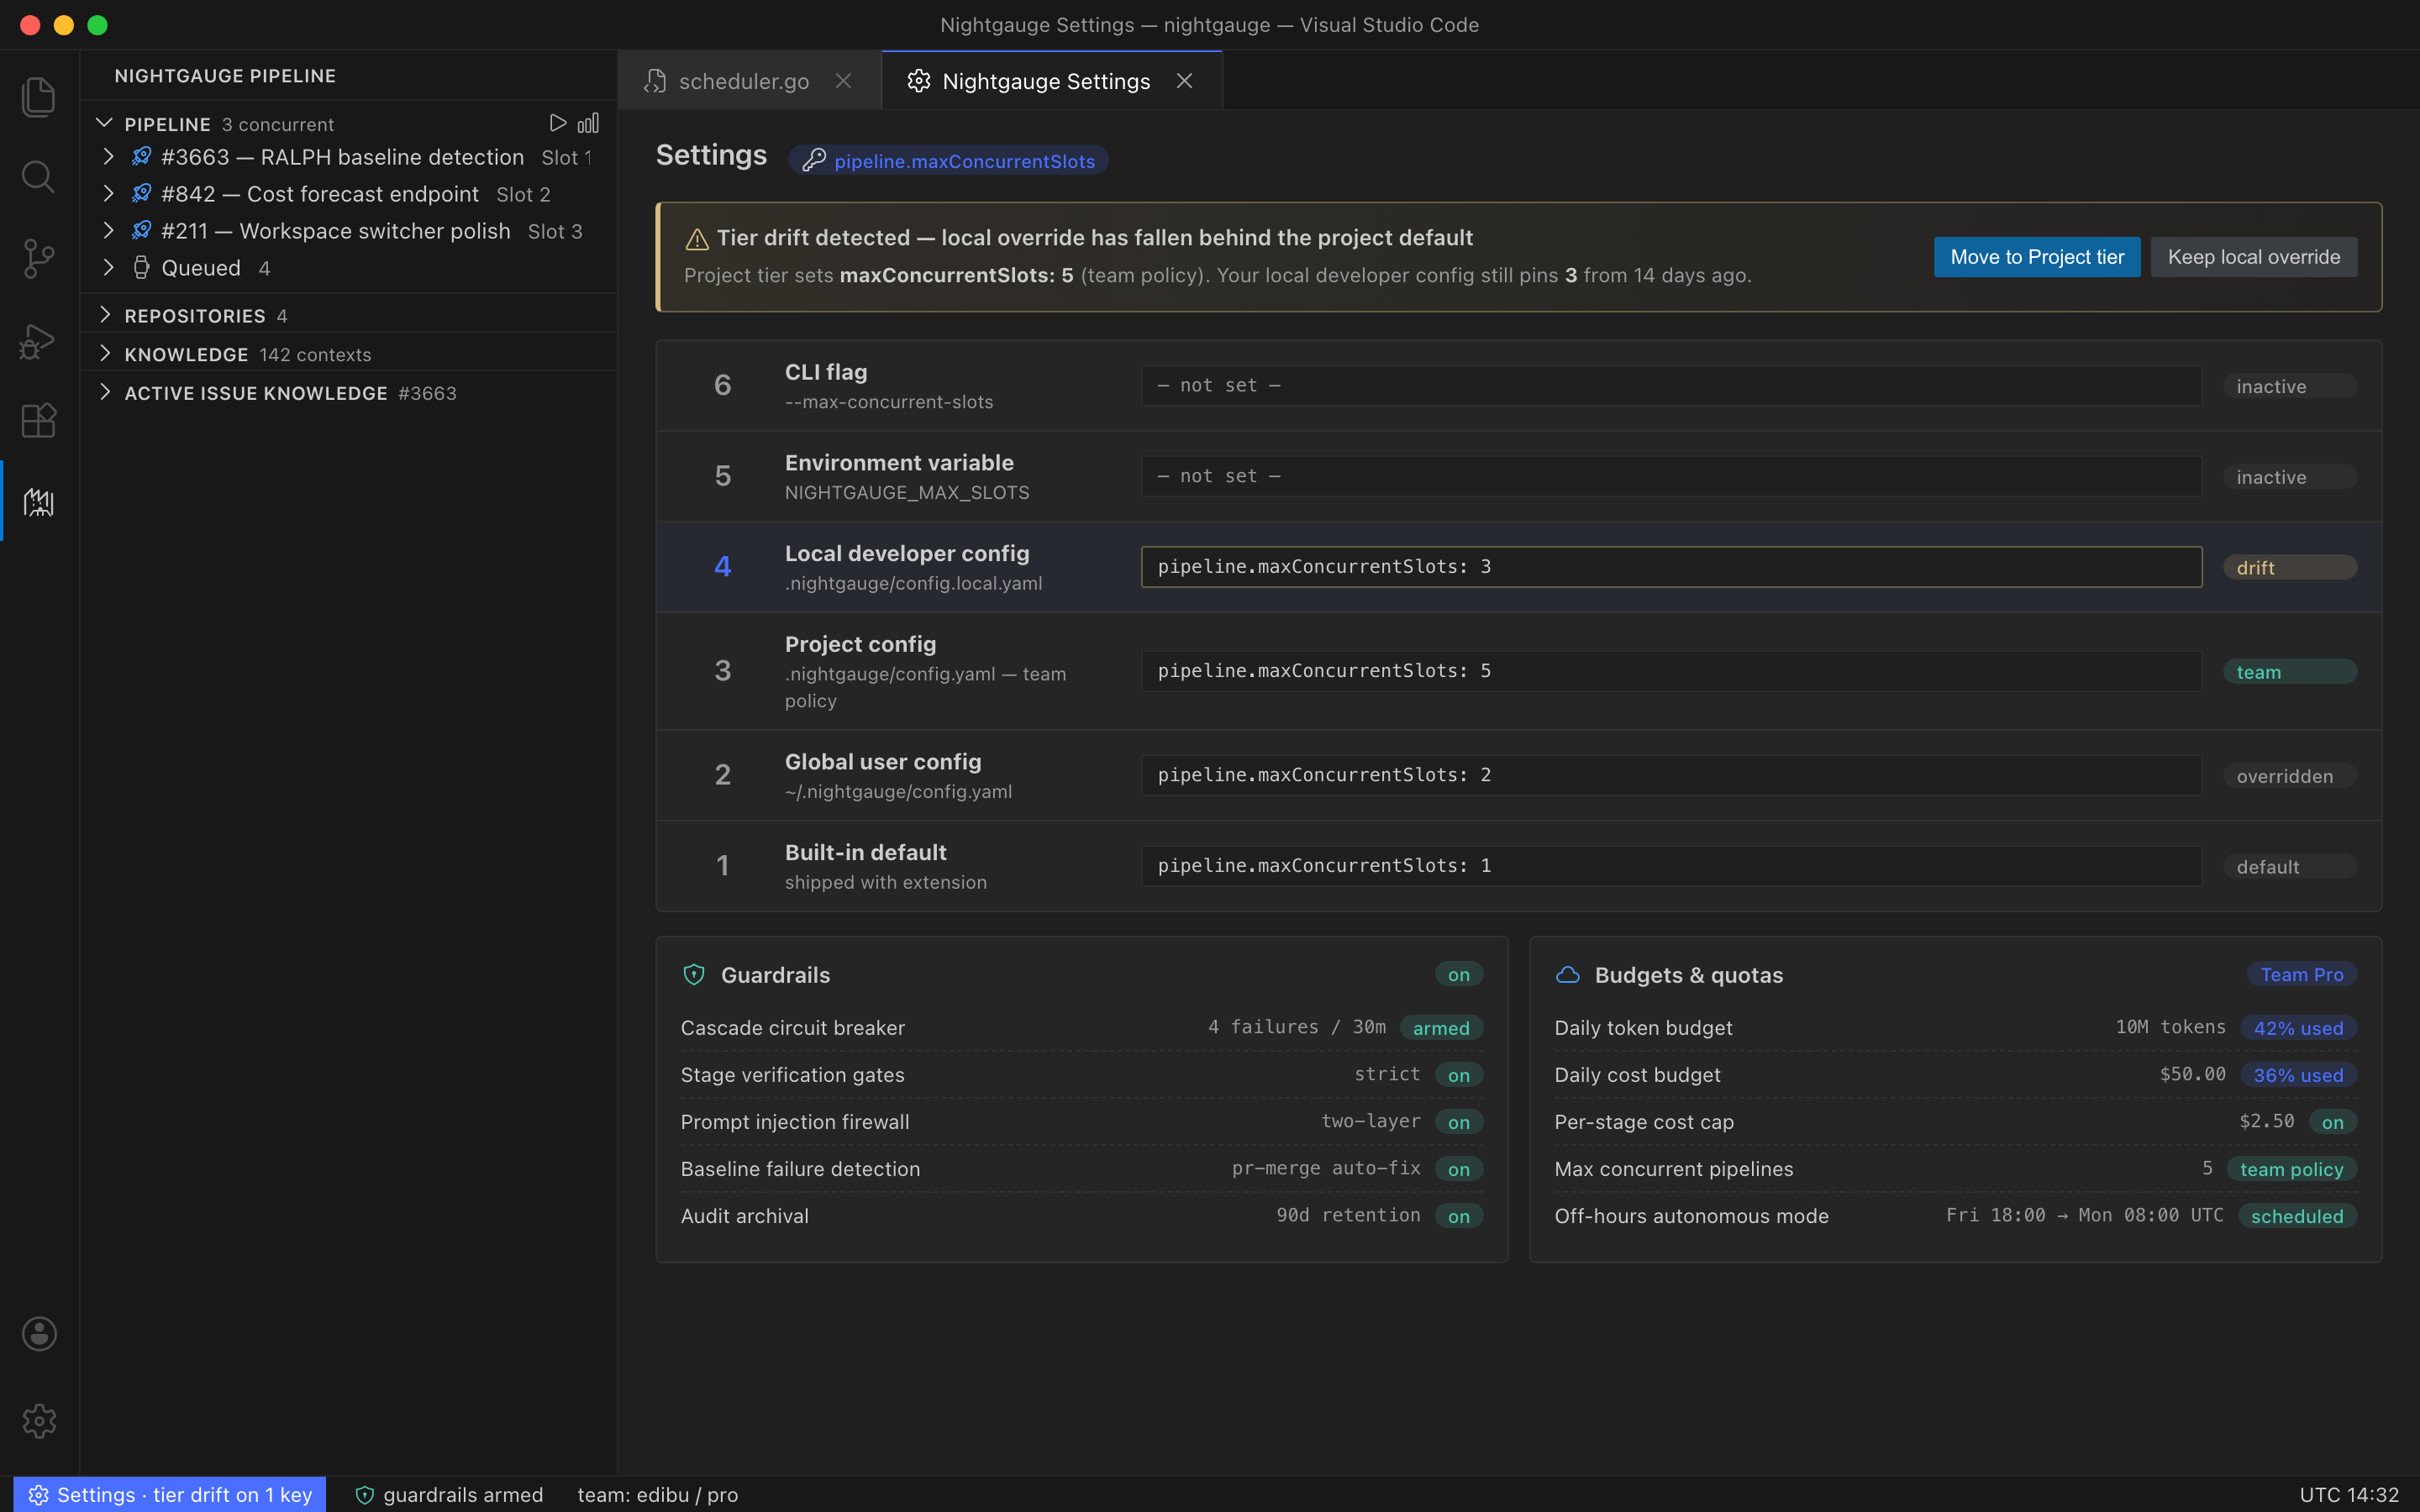Open the Search view in activity bar

(38, 177)
